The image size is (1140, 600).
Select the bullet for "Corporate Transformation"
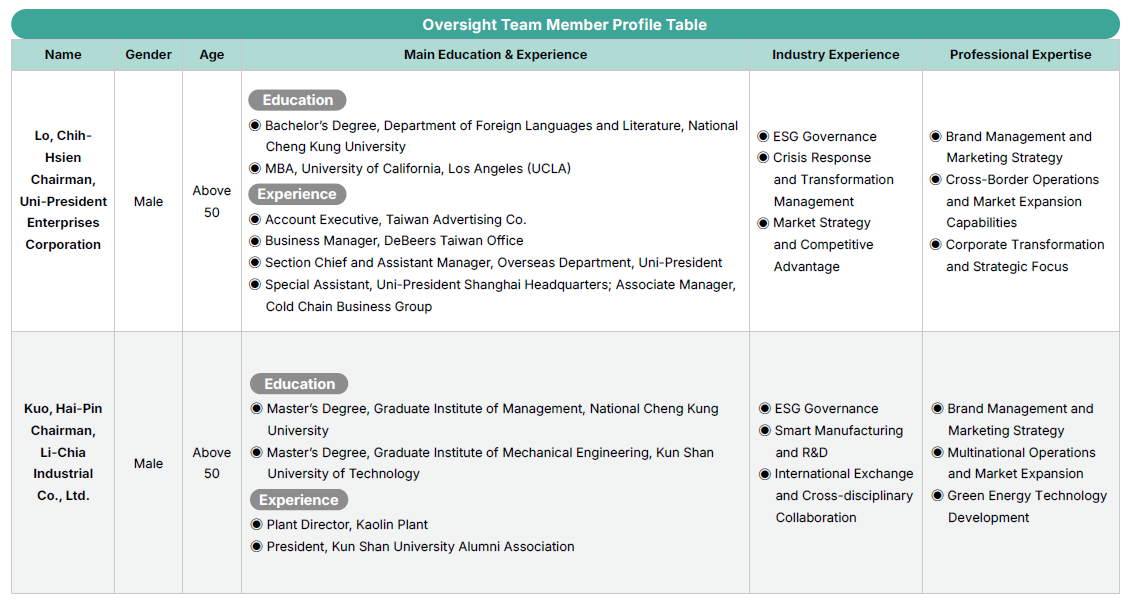[936, 245]
